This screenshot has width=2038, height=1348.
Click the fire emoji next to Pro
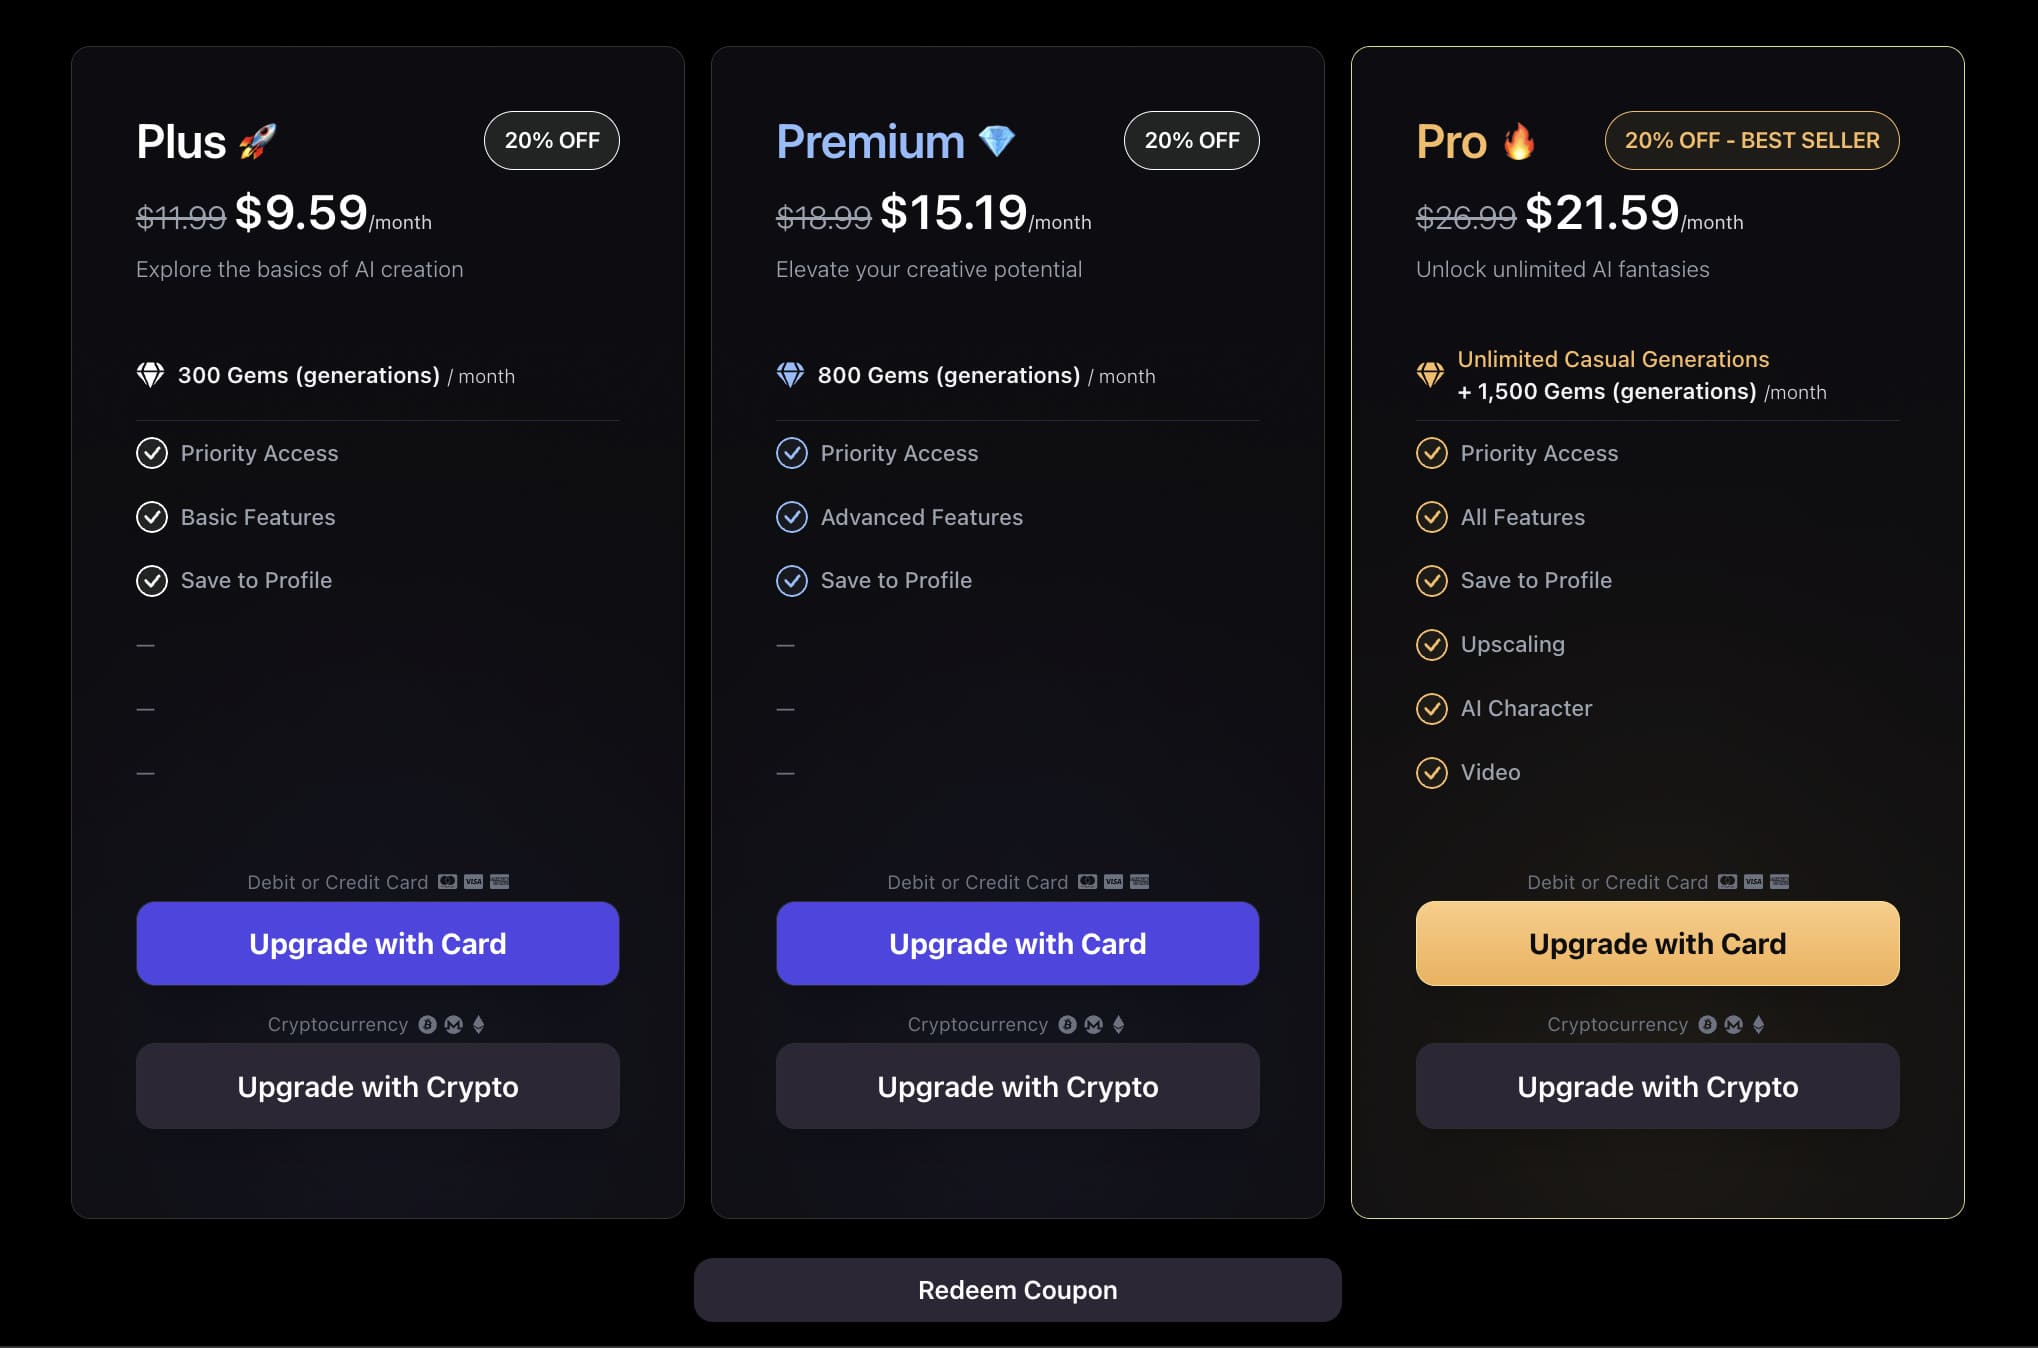(1519, 141)
